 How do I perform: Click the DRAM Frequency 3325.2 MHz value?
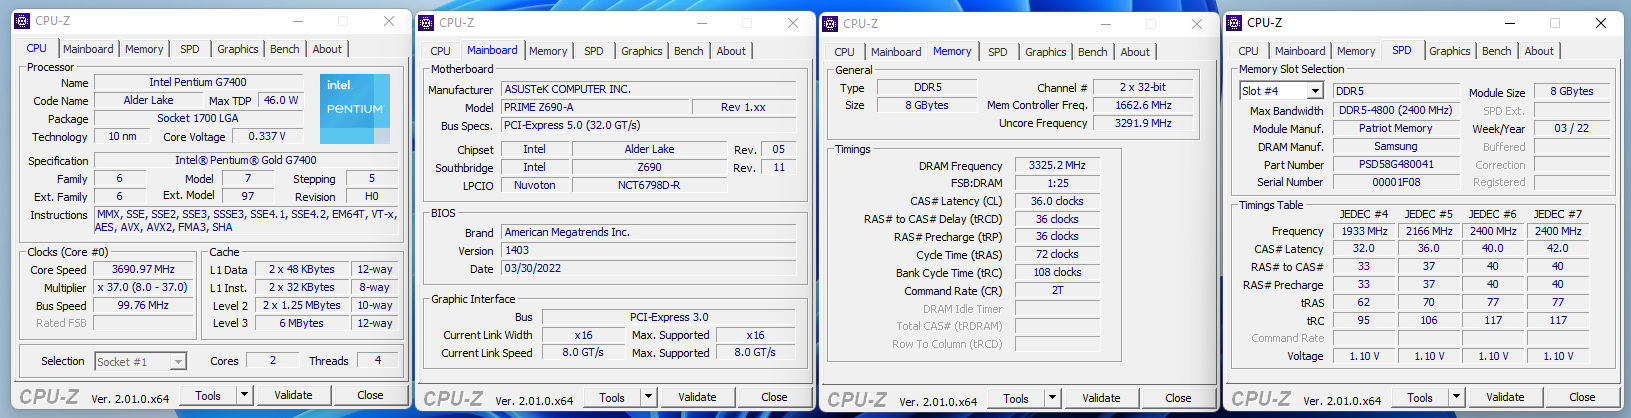[x=1057, y=165]
